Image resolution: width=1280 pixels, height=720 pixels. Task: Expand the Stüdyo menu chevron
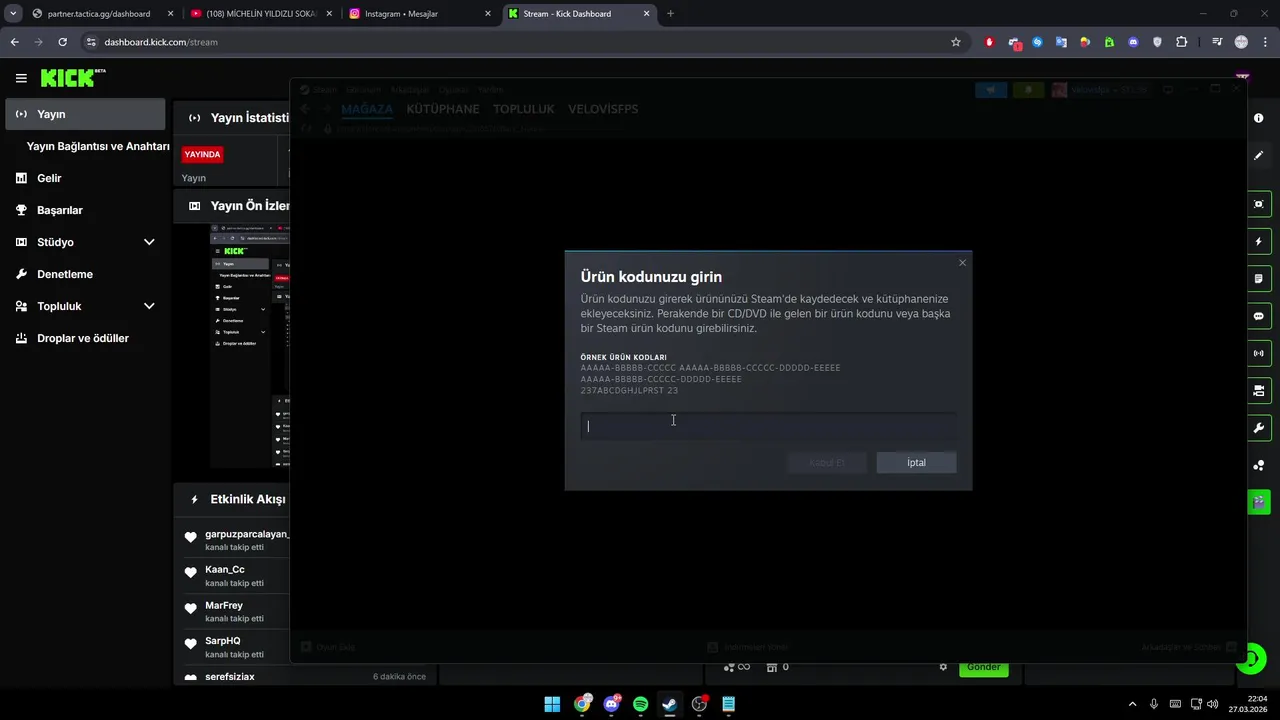(x=149, y=242)
